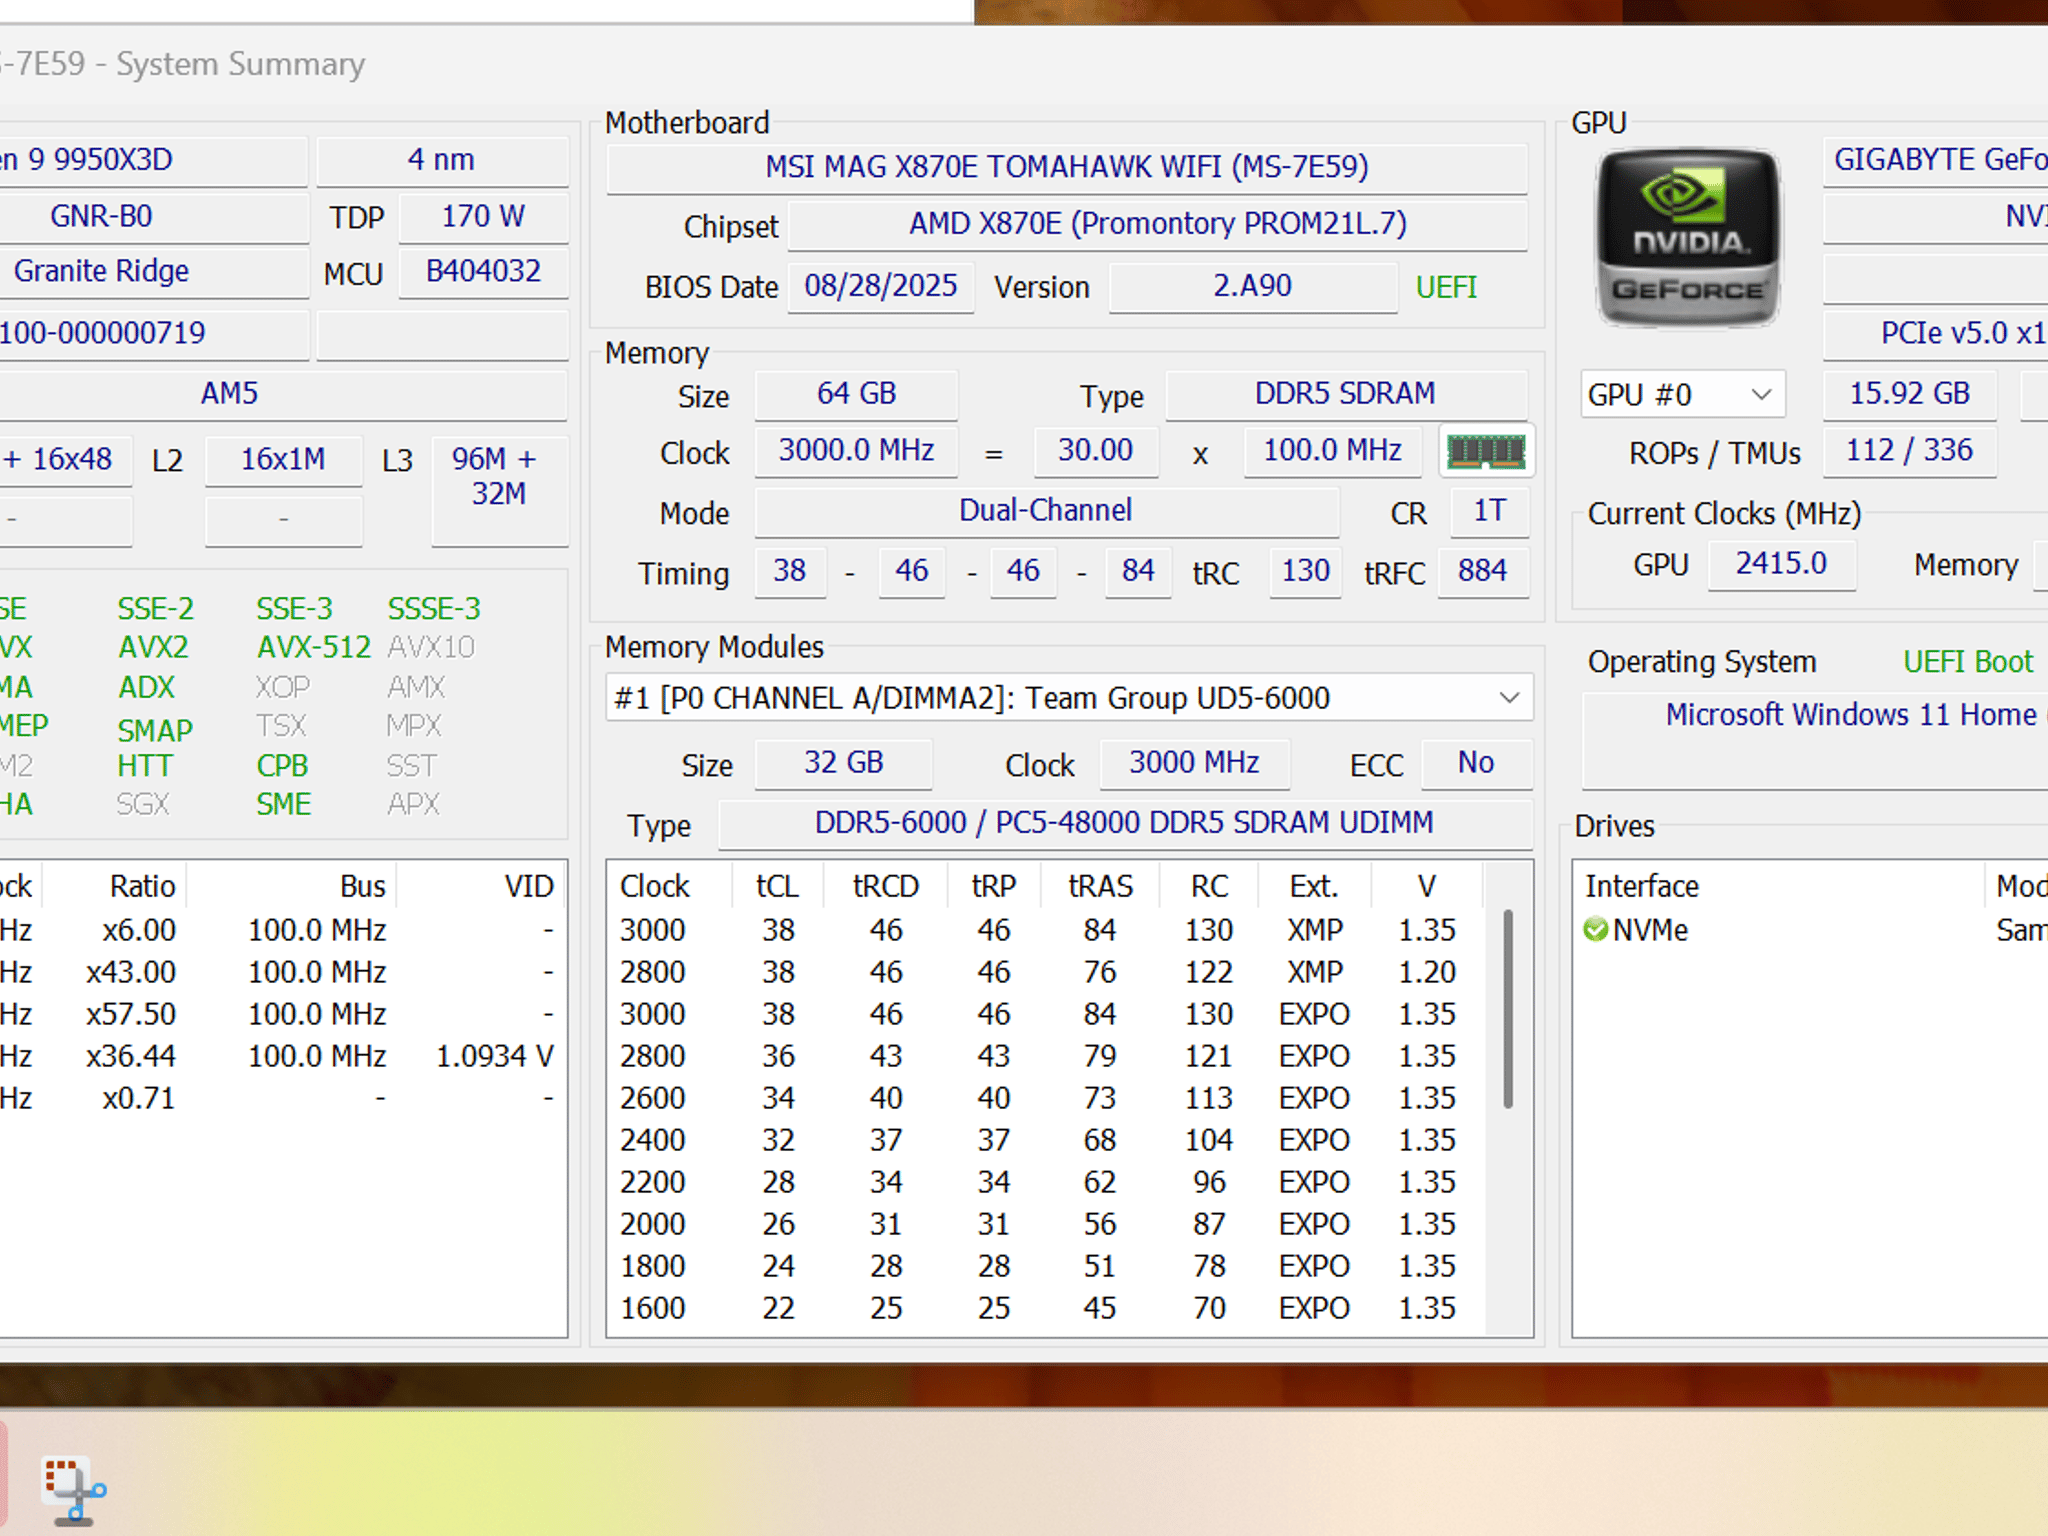Click the module clock 3000 MHz field

tap(1195, 763)
